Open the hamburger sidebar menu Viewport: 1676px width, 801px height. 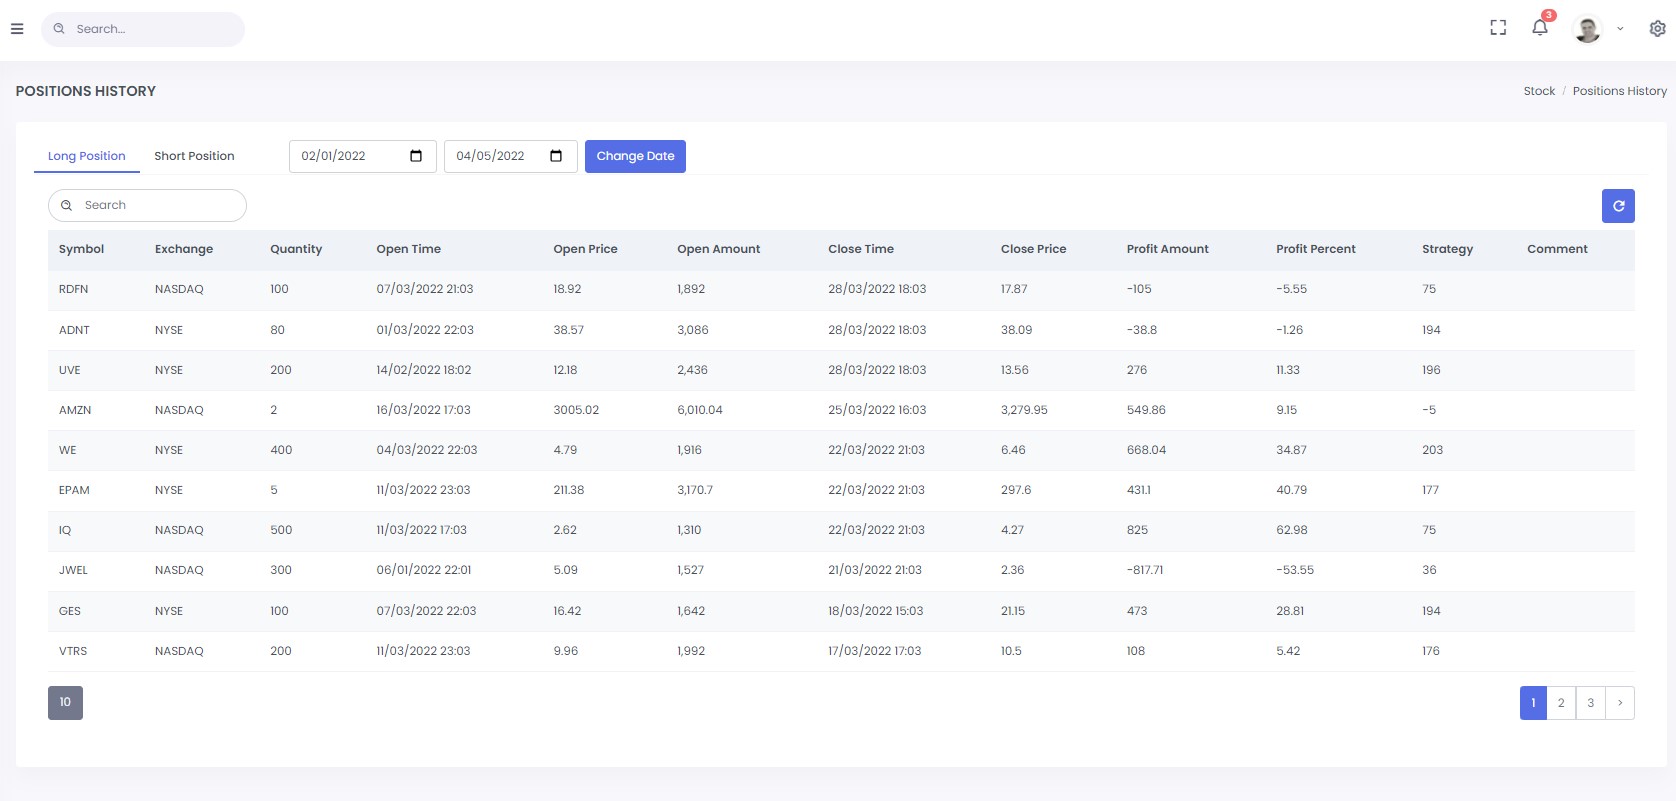[x=17, y=29]
